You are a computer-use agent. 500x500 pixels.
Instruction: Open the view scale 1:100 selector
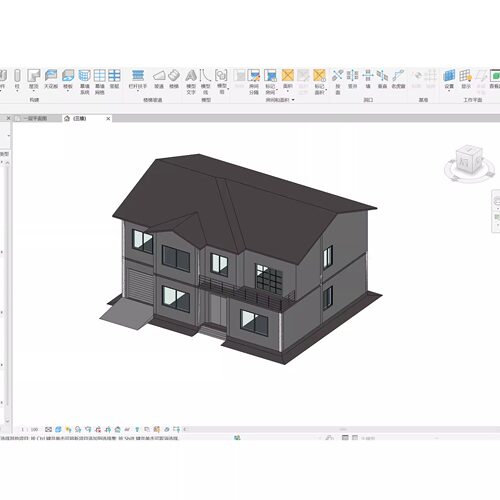point(30,429)
